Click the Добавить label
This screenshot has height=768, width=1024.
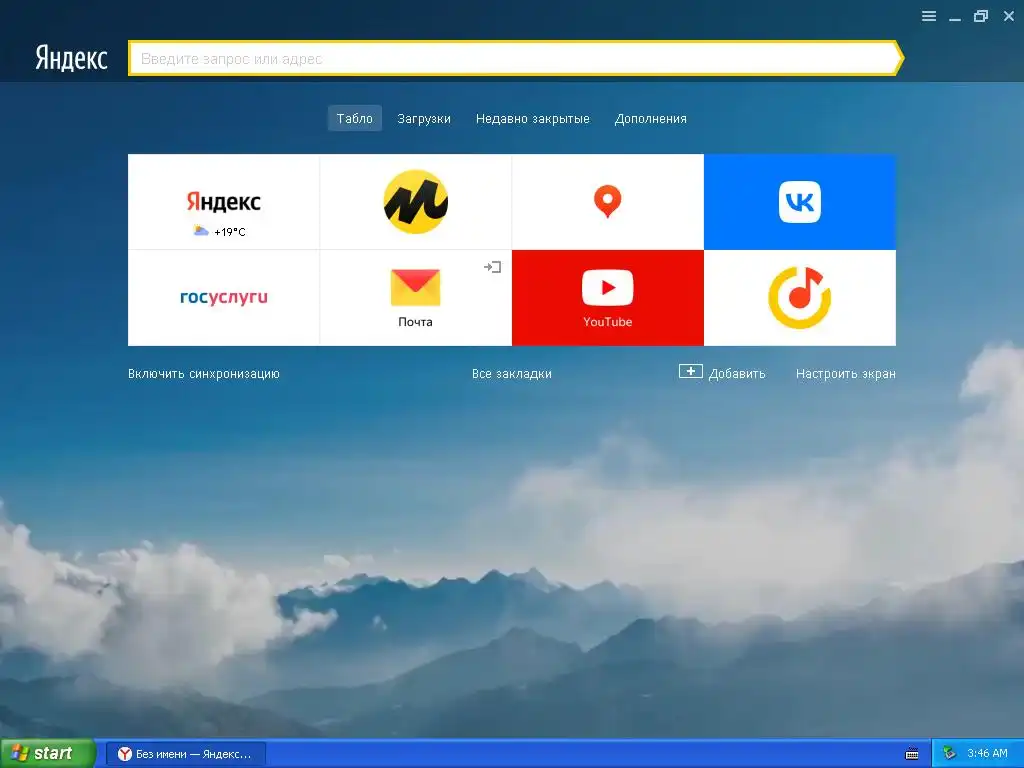click(x=737, y=374)
